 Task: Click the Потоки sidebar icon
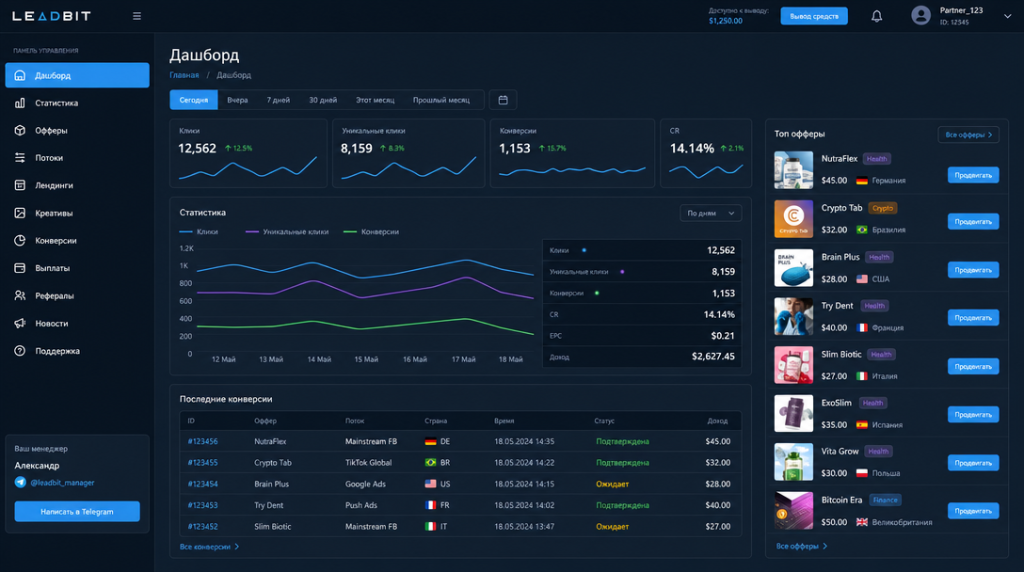tap(20, 158)
